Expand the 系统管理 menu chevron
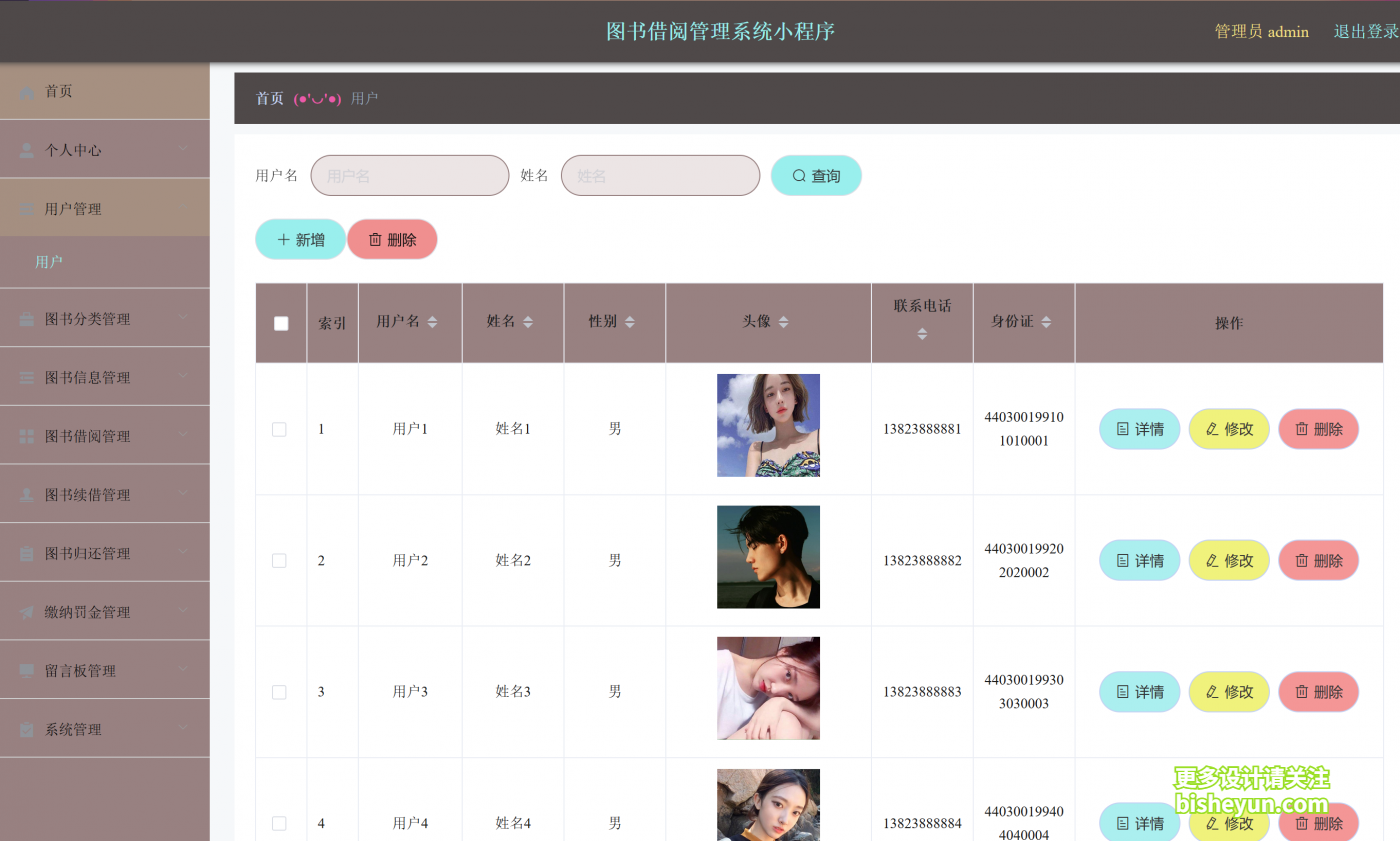The image size is (1400, 841). point(183,729)
